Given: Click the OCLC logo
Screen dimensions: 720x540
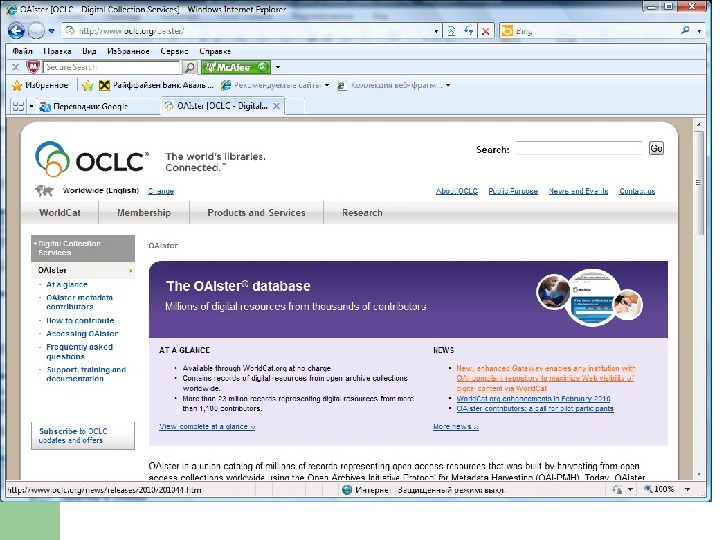Looking at the screenshot, I should tap(92, 159).
